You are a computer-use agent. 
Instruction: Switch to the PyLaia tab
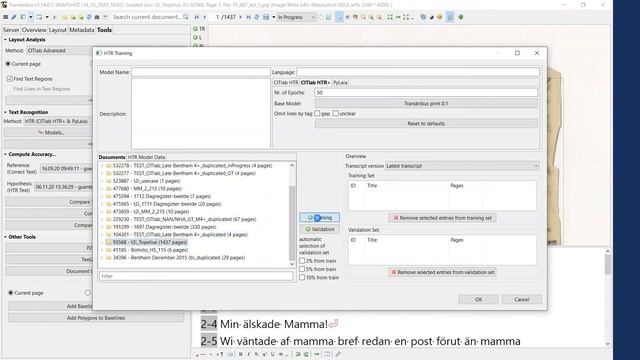[x=340, y=82]
